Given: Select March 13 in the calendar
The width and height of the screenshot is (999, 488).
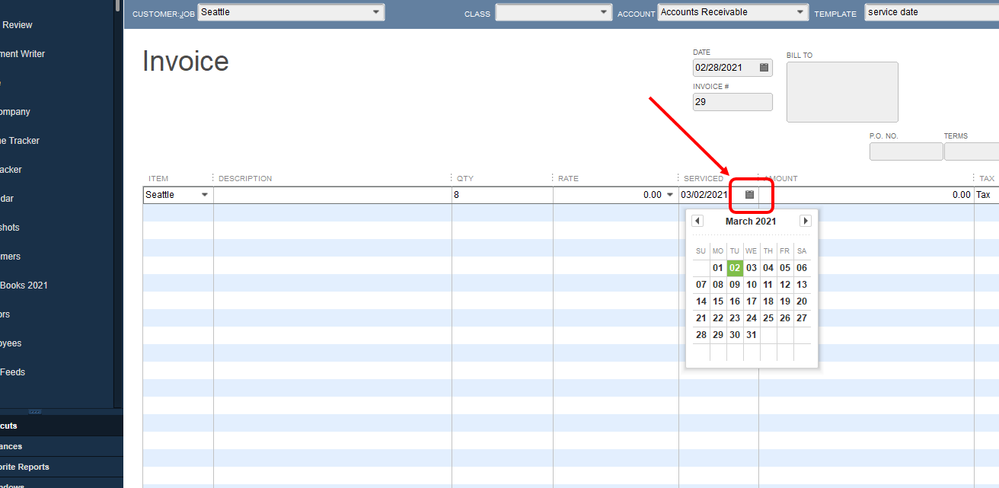Looking at the screenshot, I should pyautogui.click(x=802, y=285).
